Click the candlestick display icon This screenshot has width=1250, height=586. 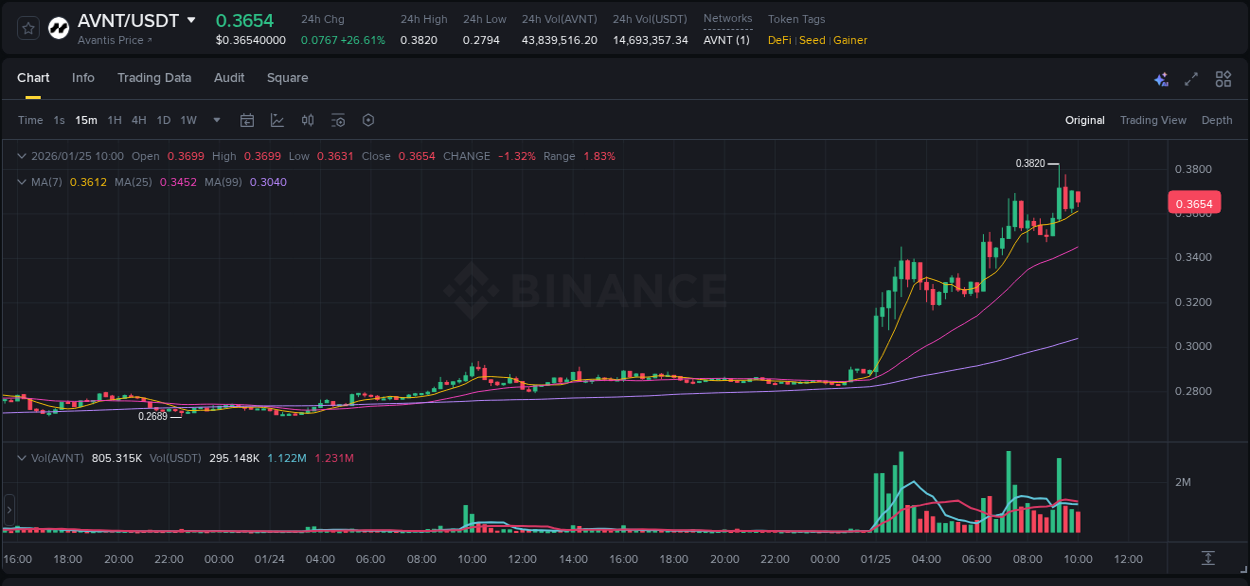(x=308, y=120)
